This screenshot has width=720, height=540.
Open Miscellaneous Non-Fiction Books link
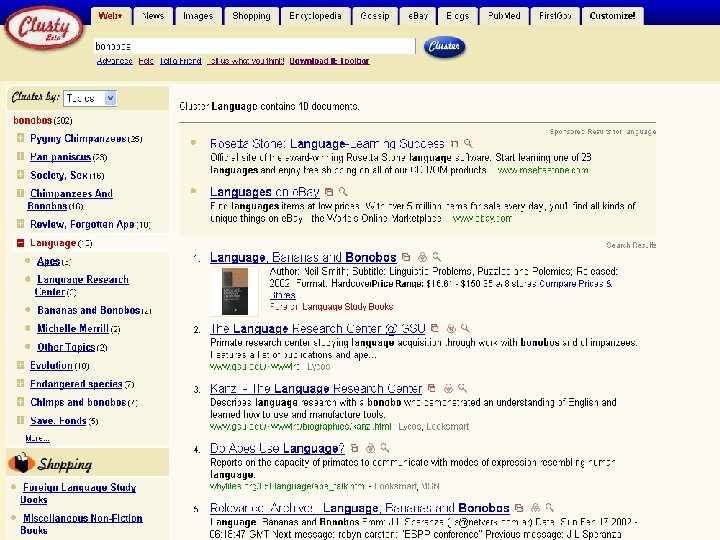pos(81,524)
